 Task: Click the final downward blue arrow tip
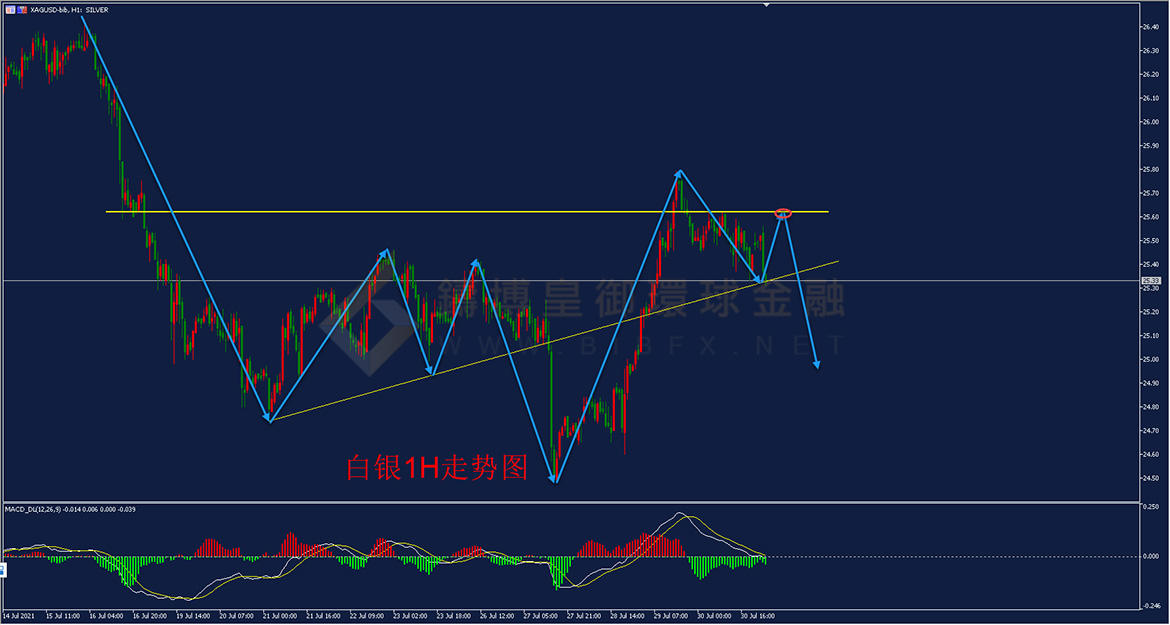click(x=817, y=364)
